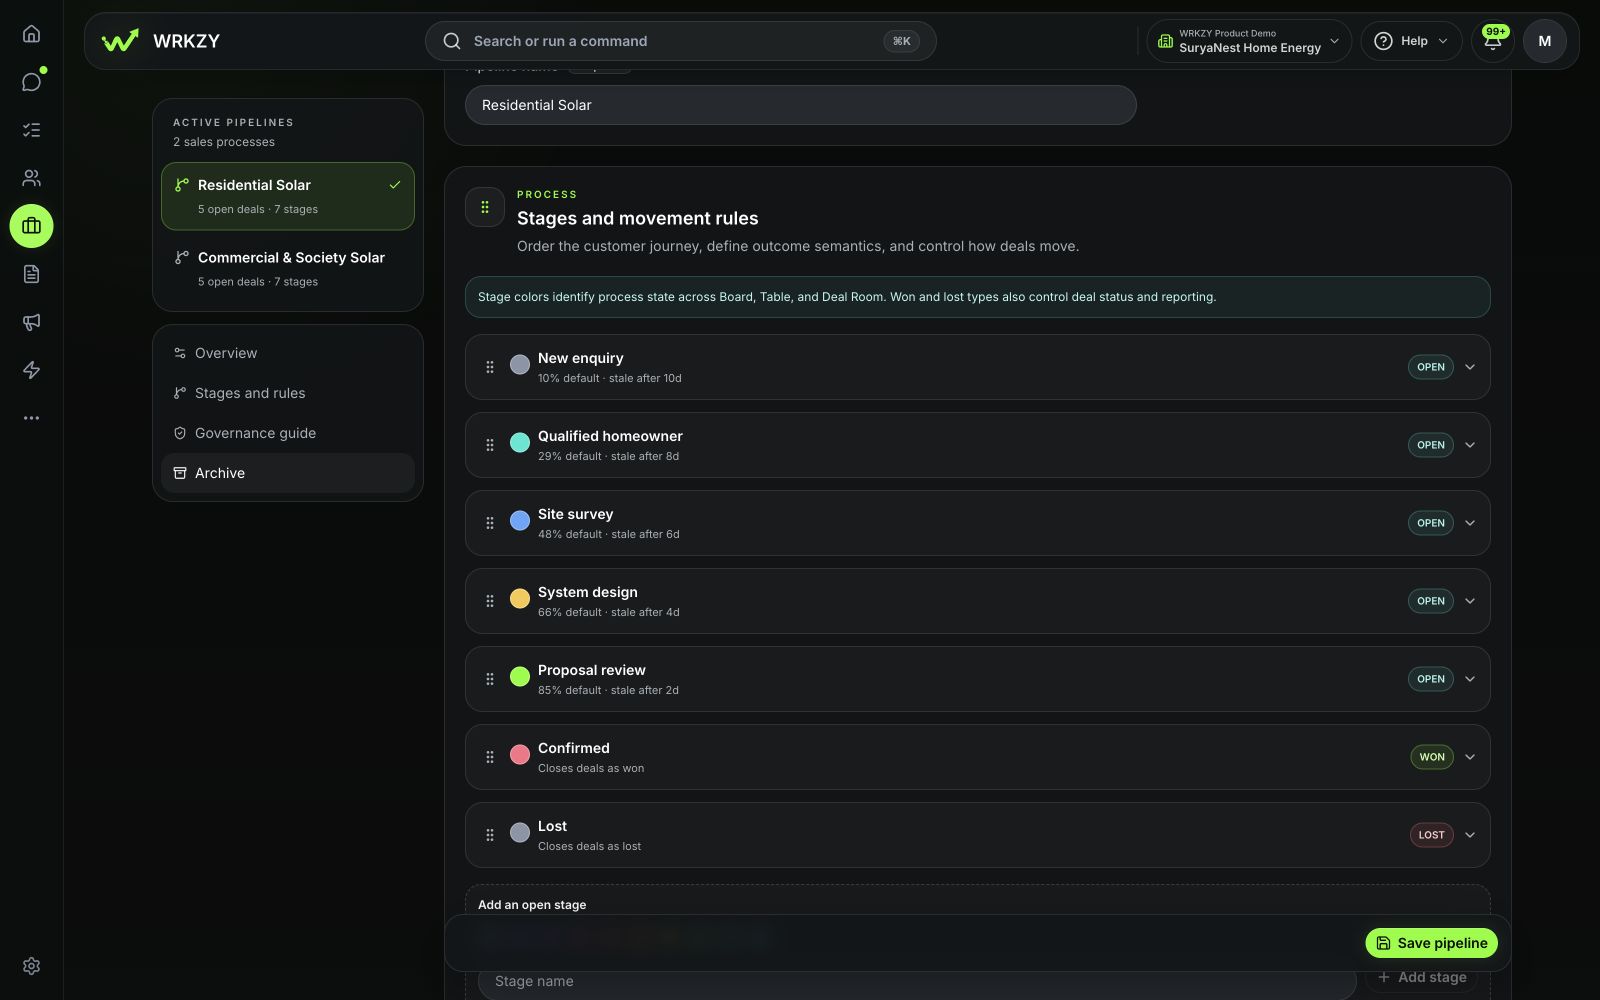Click the Process section grip icon

[x=485, y=207]
